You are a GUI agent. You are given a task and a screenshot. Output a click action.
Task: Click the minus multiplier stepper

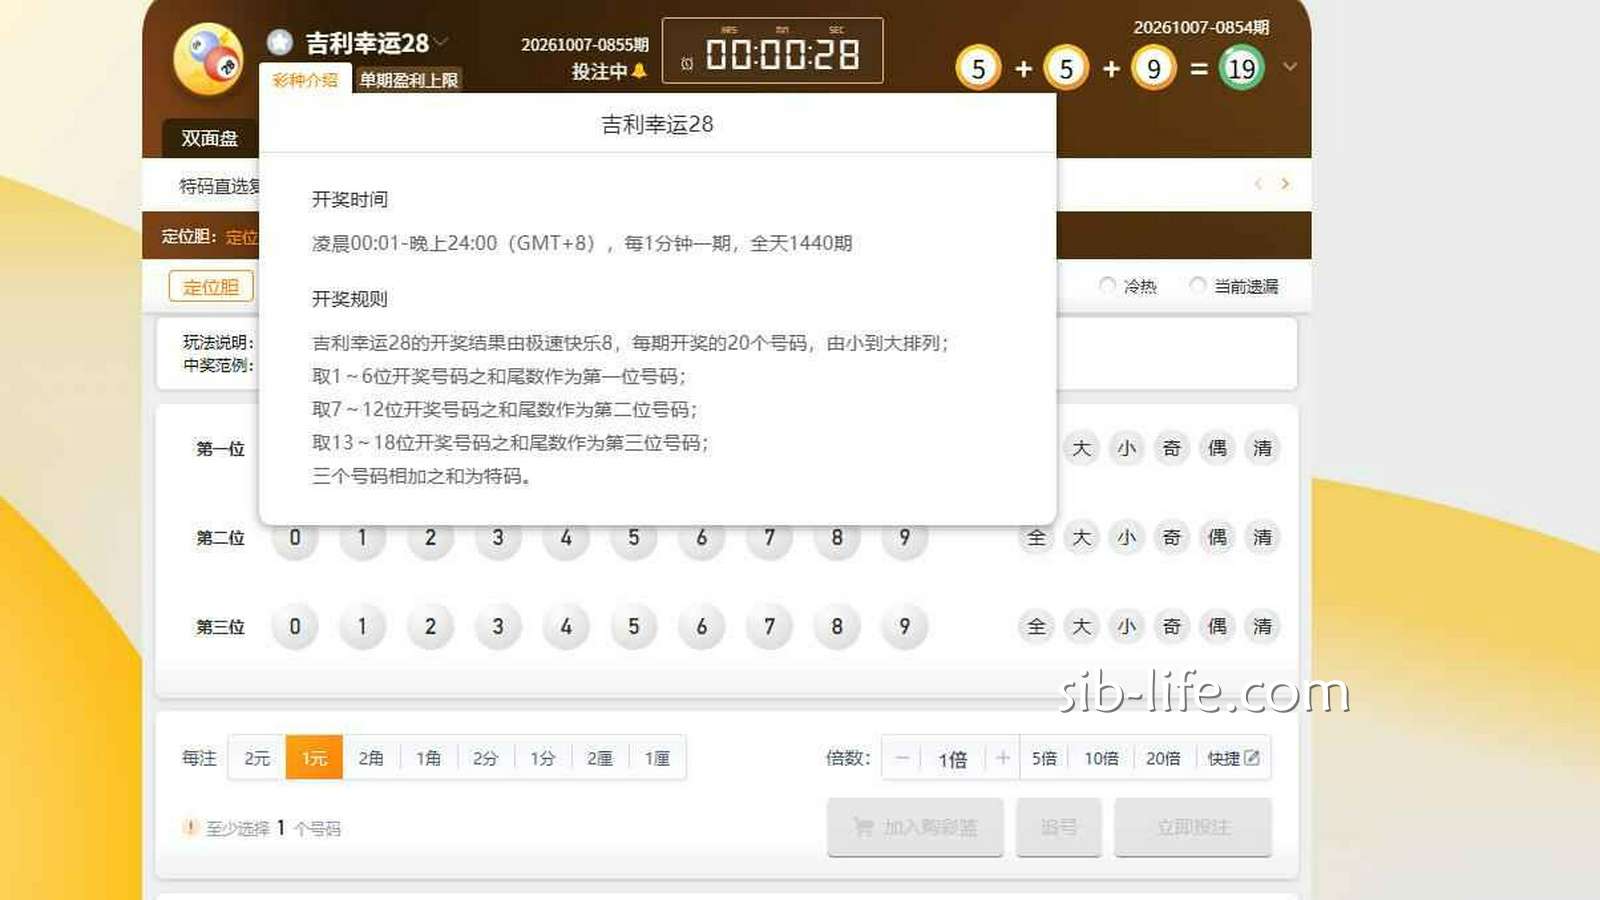tap(902, 758)
